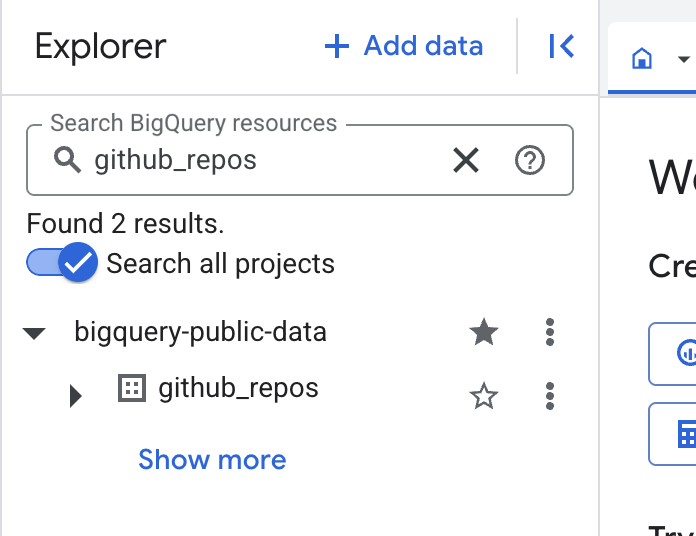The image size is (696, 536).
Task: Click the Show more link
Action: pos(212,460)
